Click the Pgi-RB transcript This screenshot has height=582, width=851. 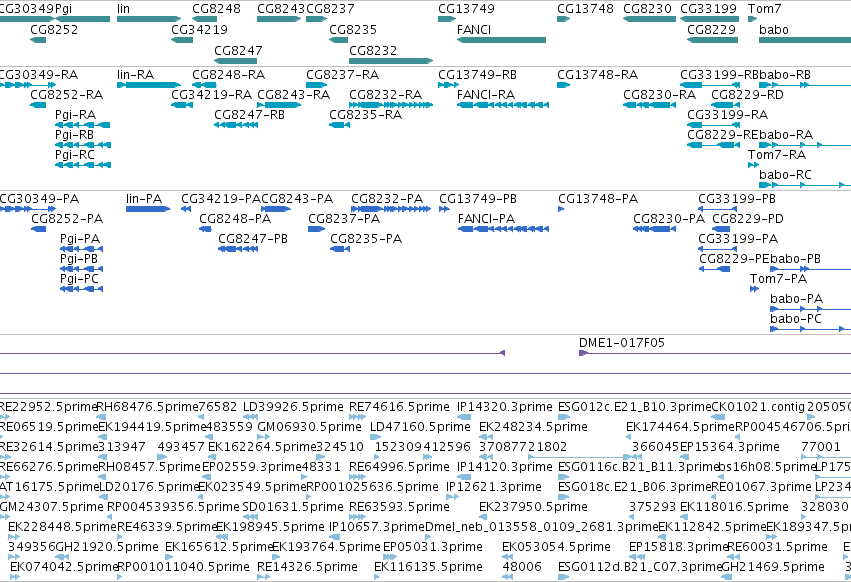tap(82, 145)
